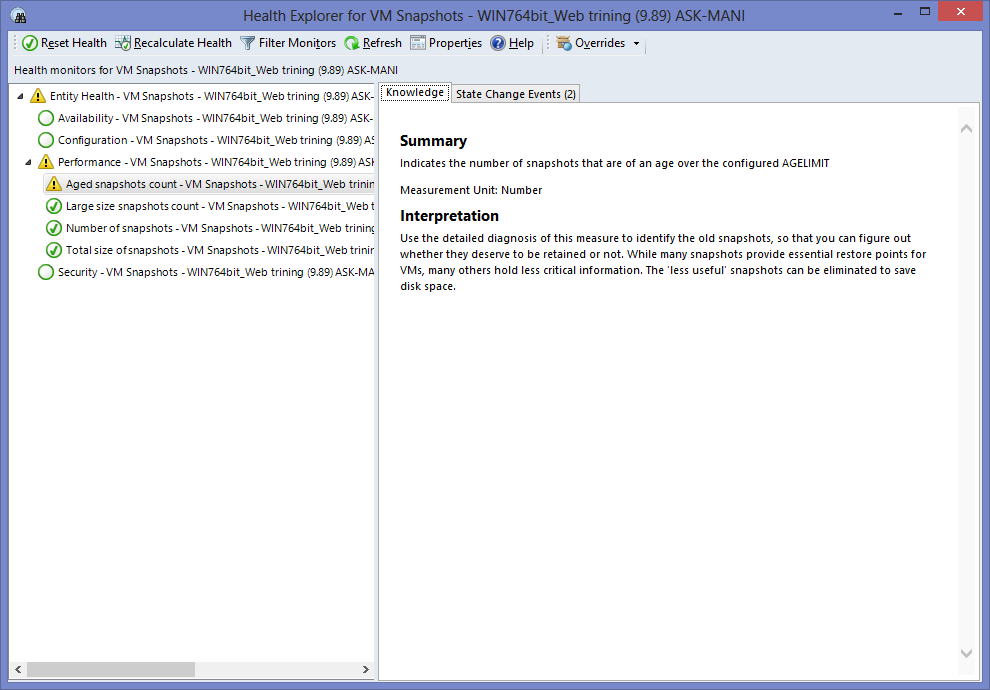Click the Large size snapshots healthy icon
Screen dimensions: 990x690
coord(54,206)
